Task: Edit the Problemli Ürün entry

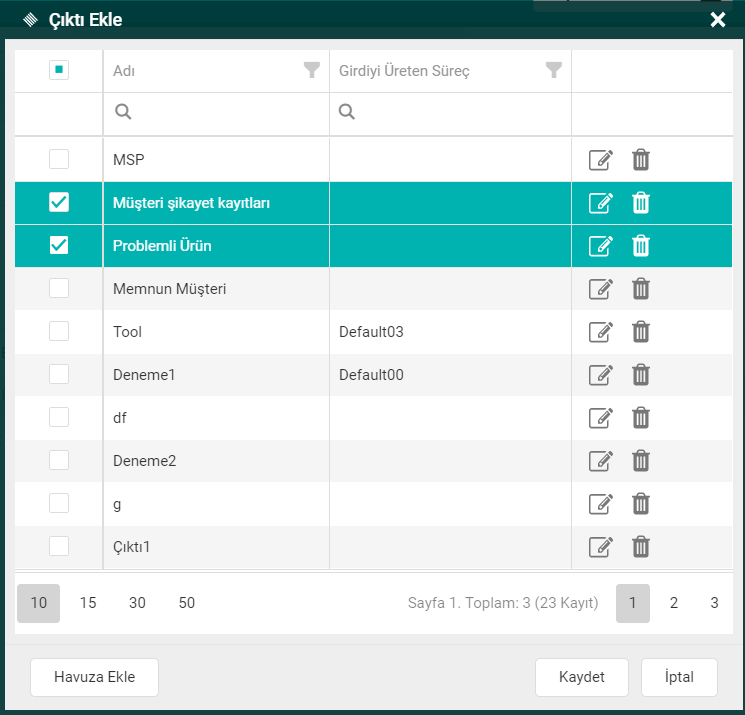Action: [x=600, y=246]
